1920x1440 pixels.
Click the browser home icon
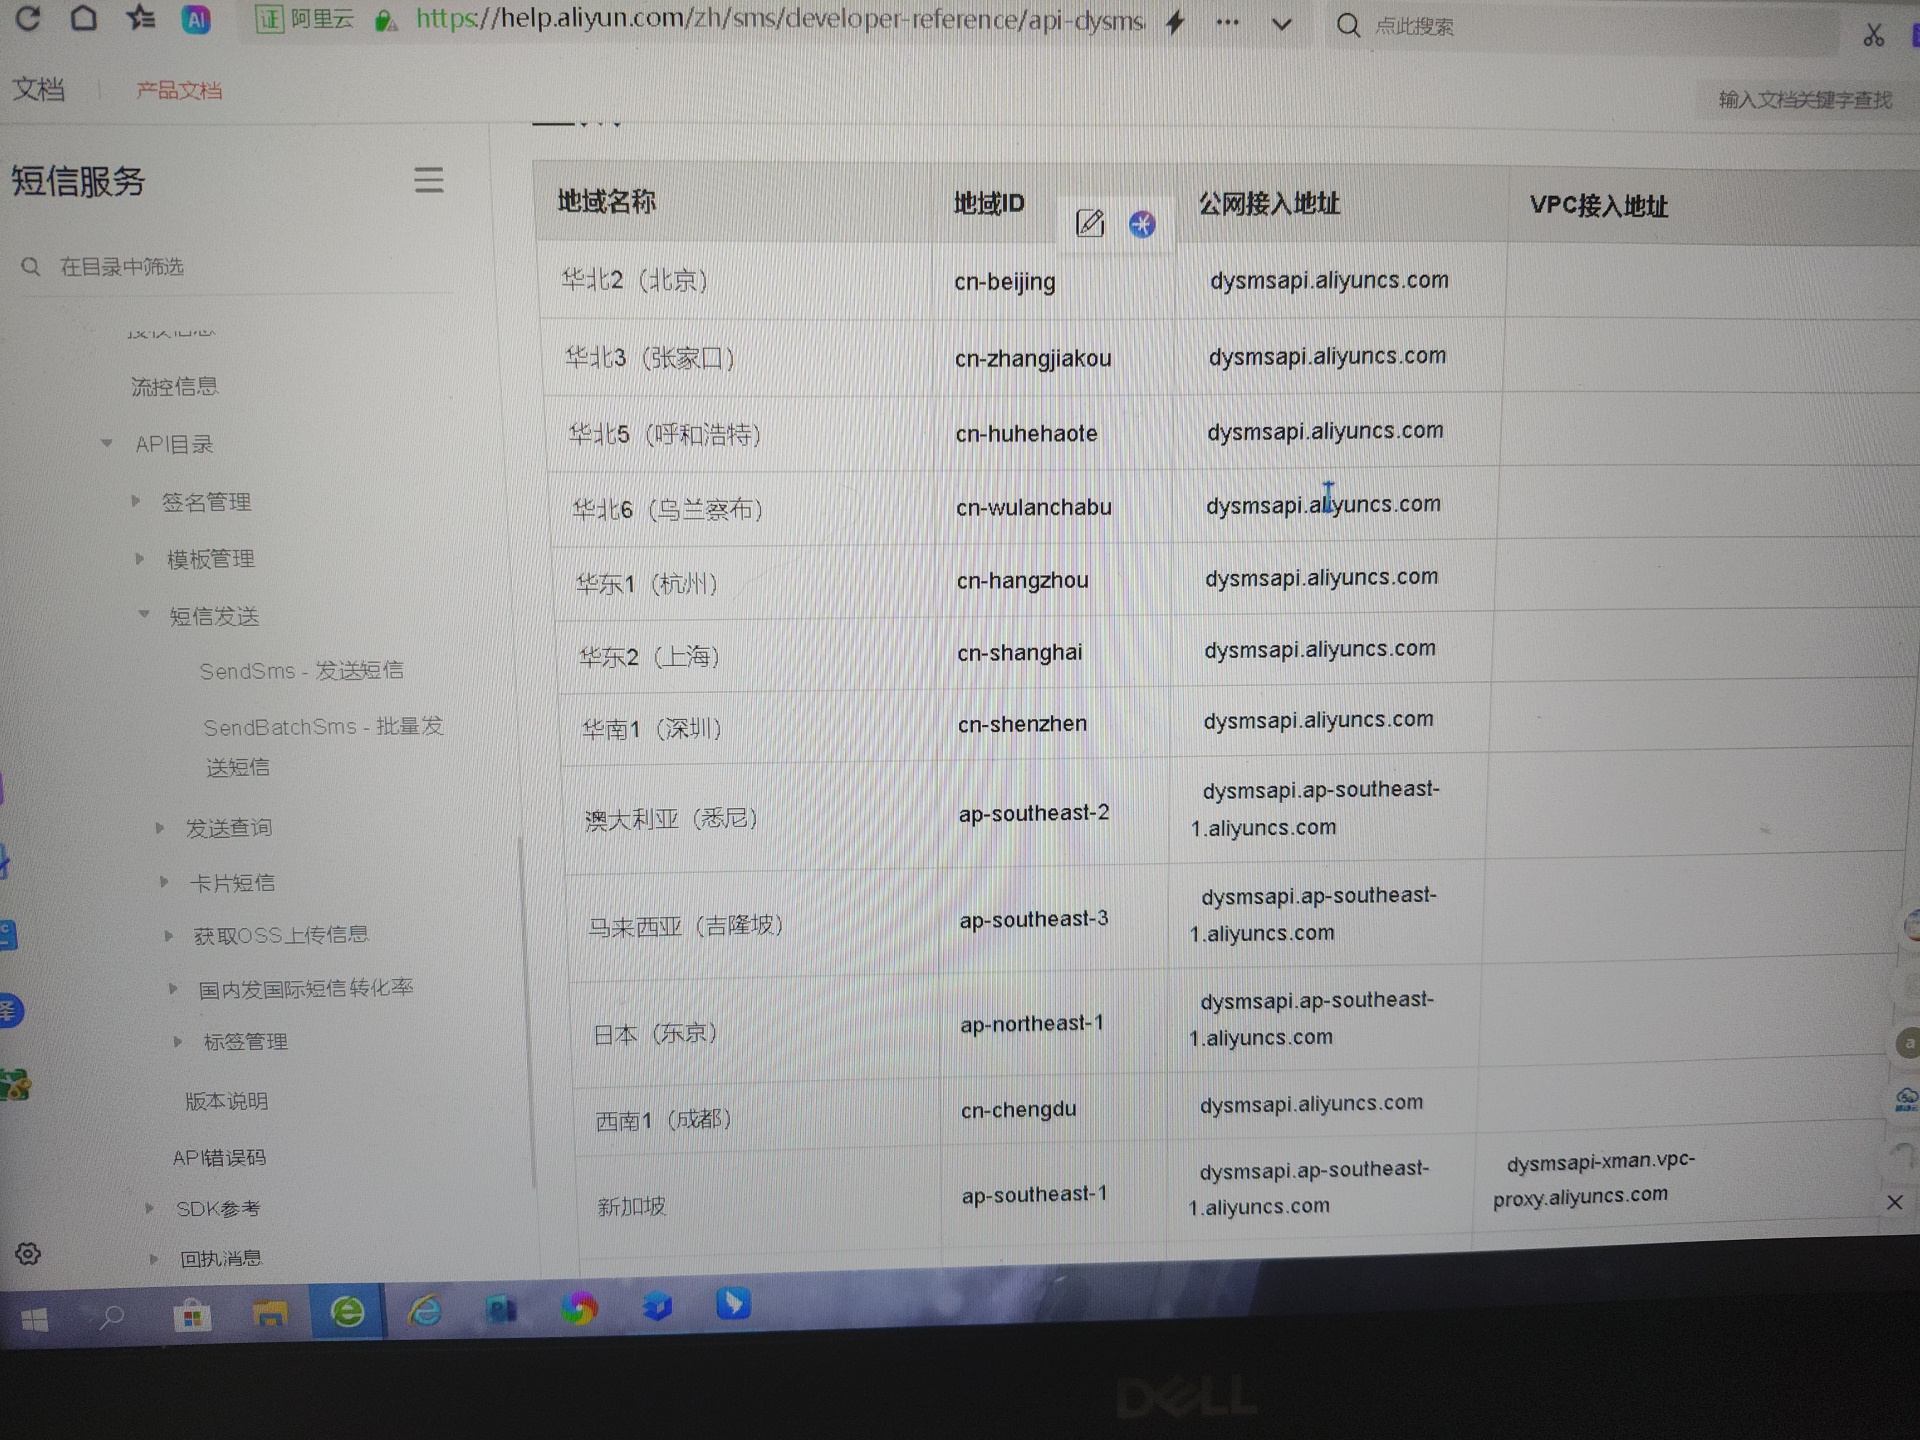[84, 17]
